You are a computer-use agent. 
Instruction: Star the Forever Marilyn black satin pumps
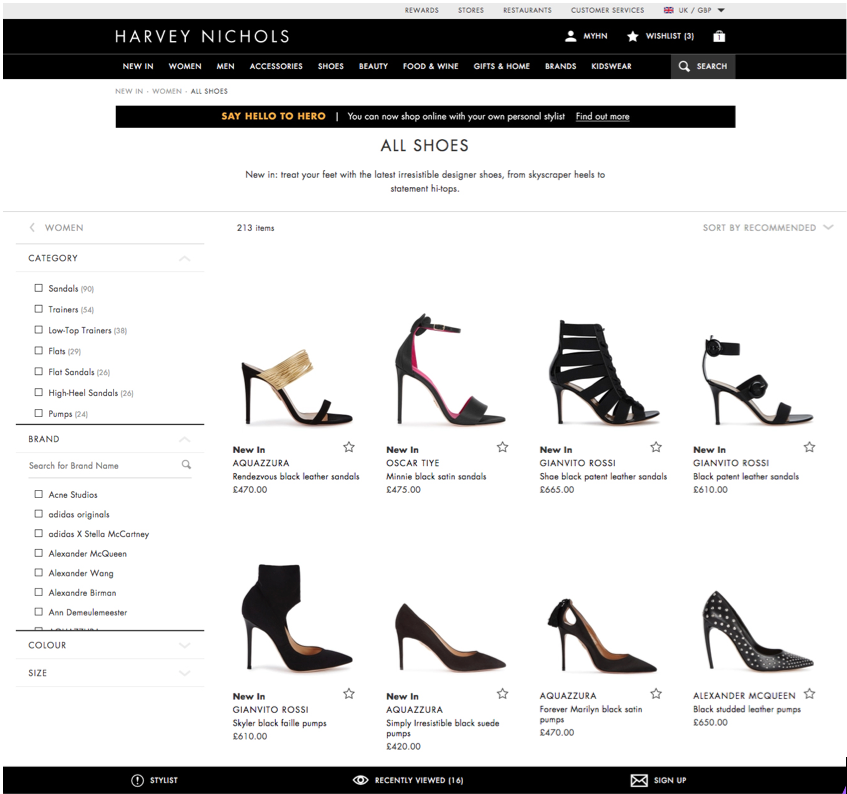pyautogui.click(x=656, y=694)
